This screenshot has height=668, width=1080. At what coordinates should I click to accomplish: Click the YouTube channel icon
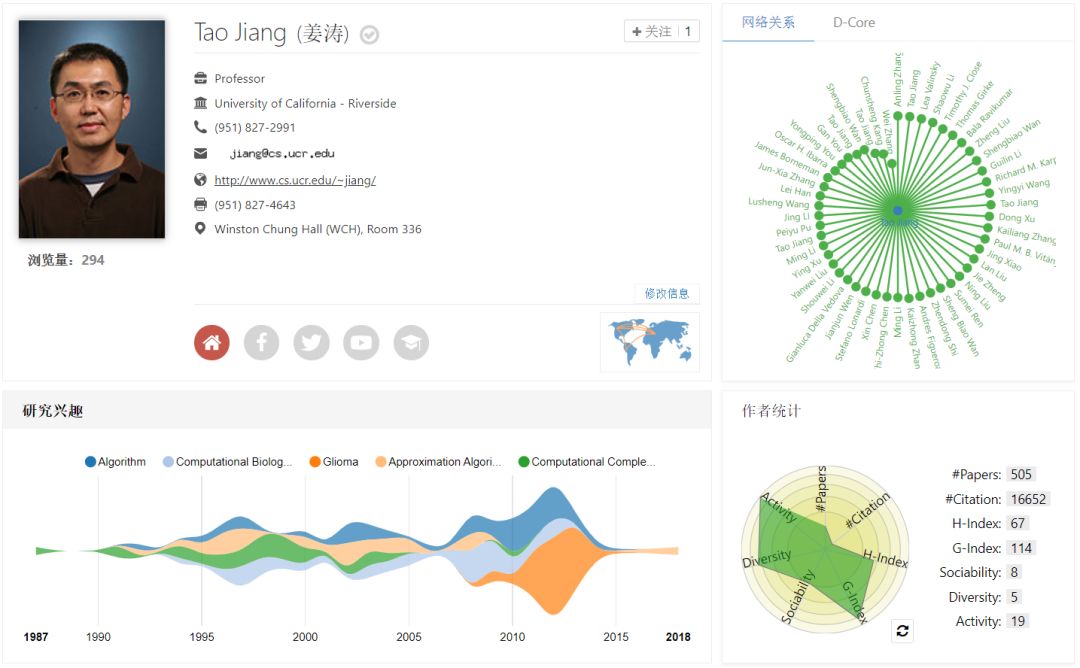(x=361, y=343)
